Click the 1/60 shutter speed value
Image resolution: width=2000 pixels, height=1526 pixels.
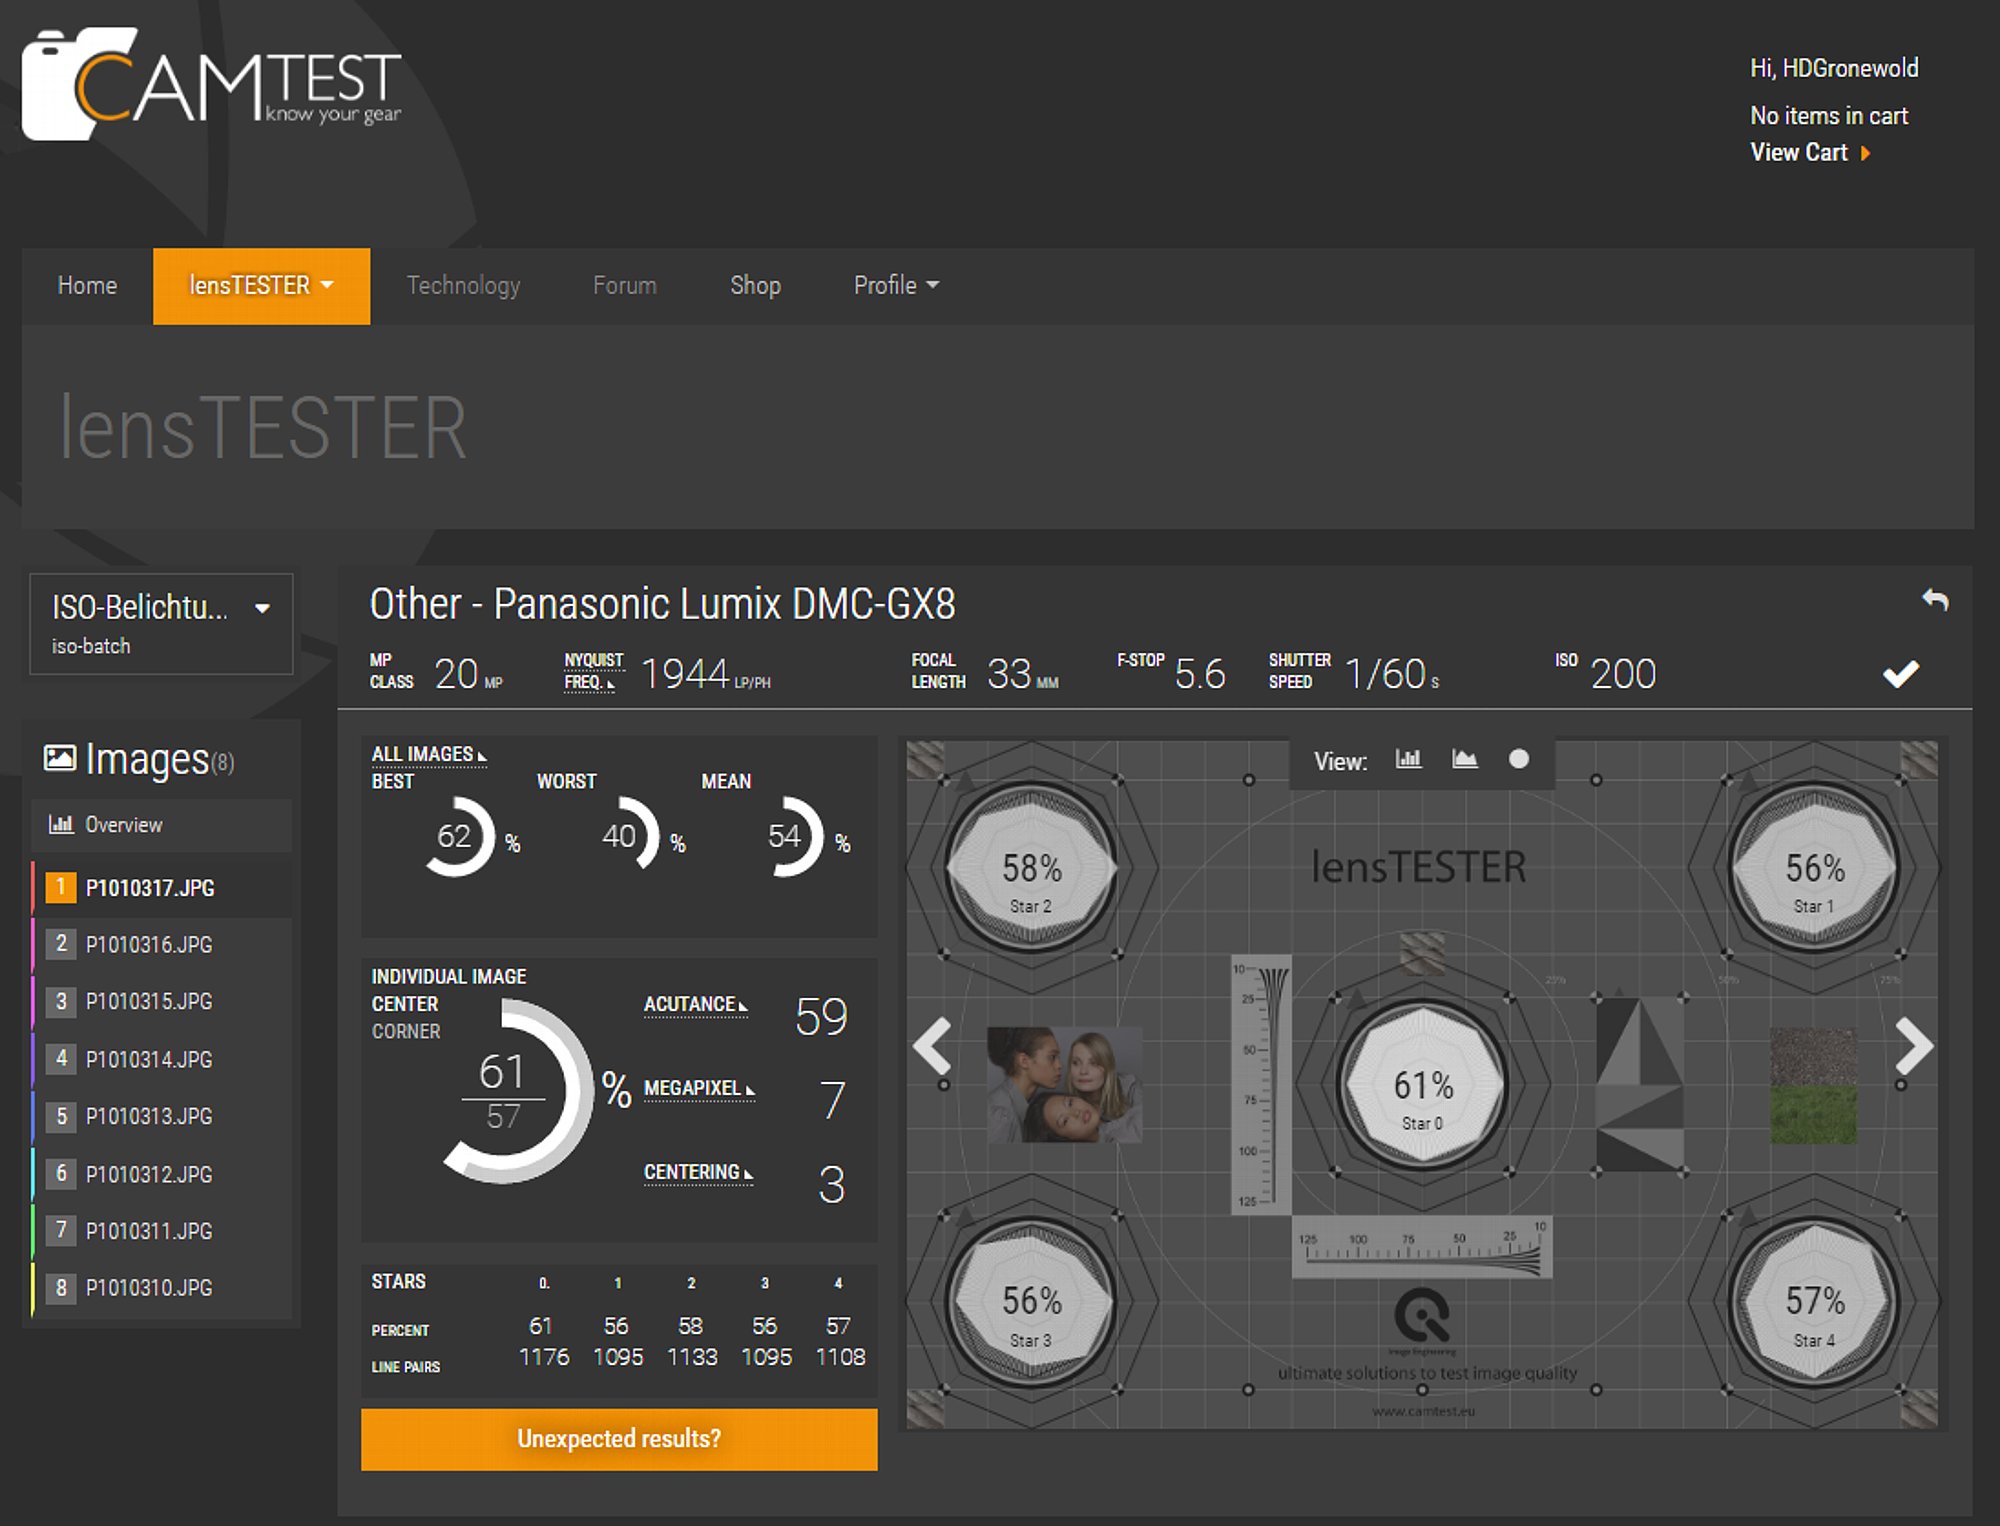(1385, 674)
